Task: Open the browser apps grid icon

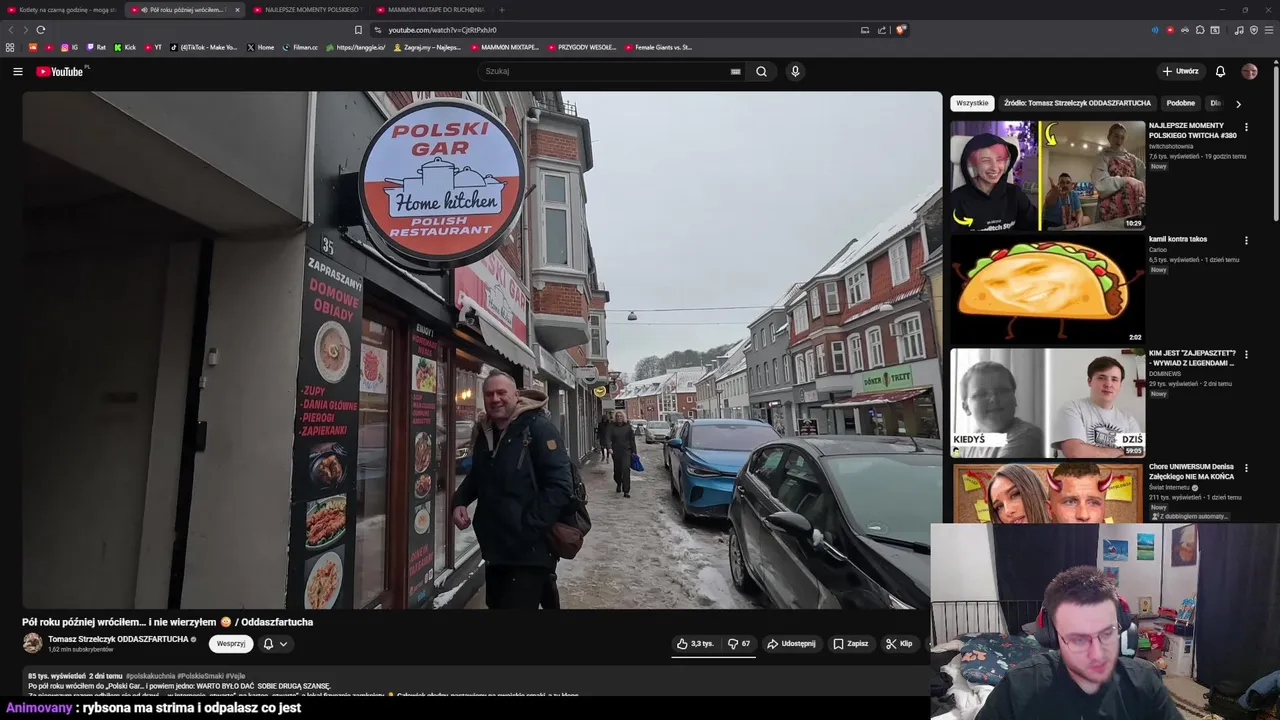Action: click(10, 47)
